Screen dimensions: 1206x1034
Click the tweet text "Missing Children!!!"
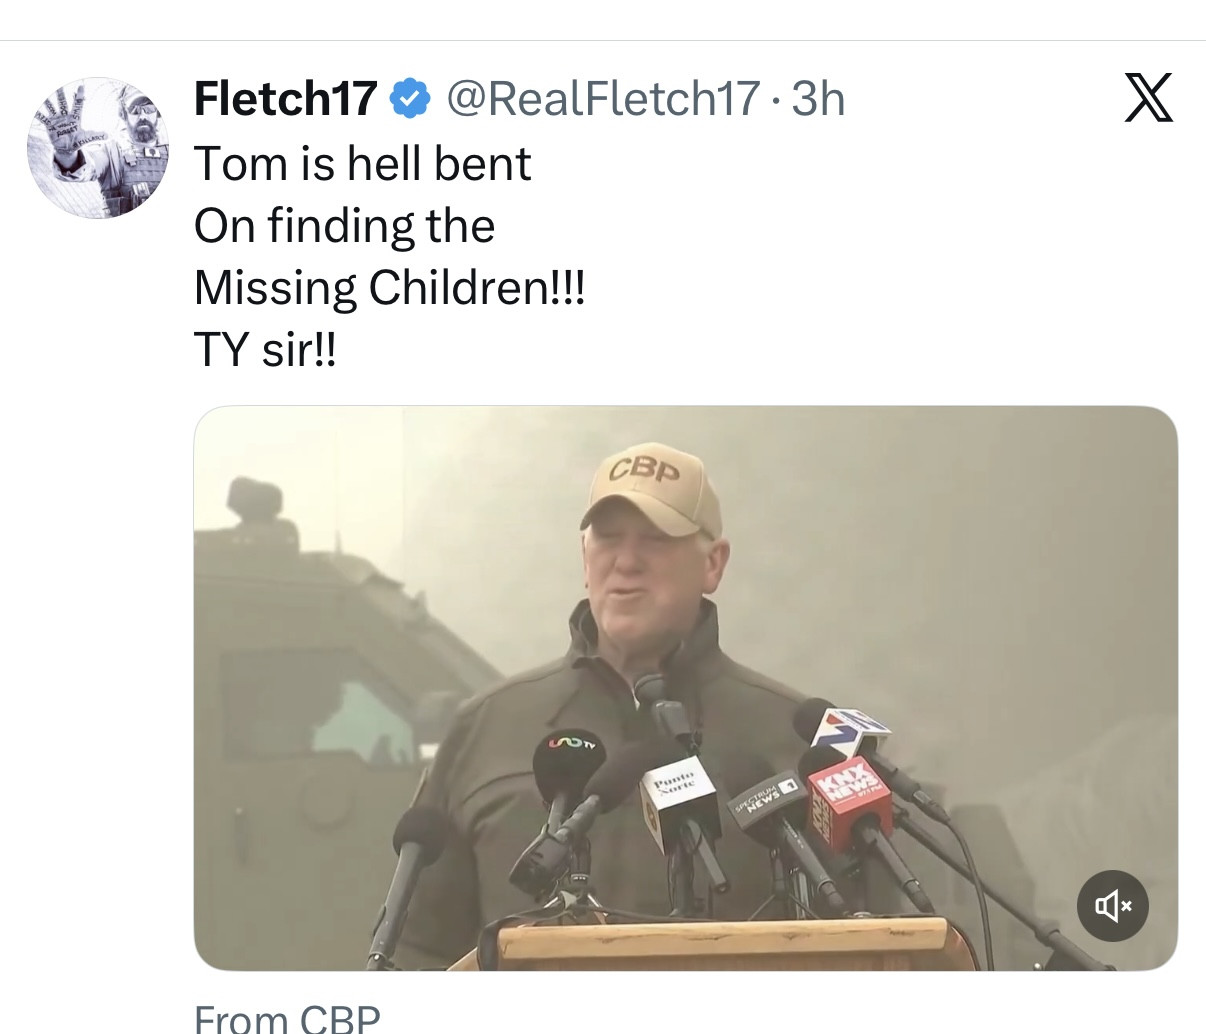[388, 288]
